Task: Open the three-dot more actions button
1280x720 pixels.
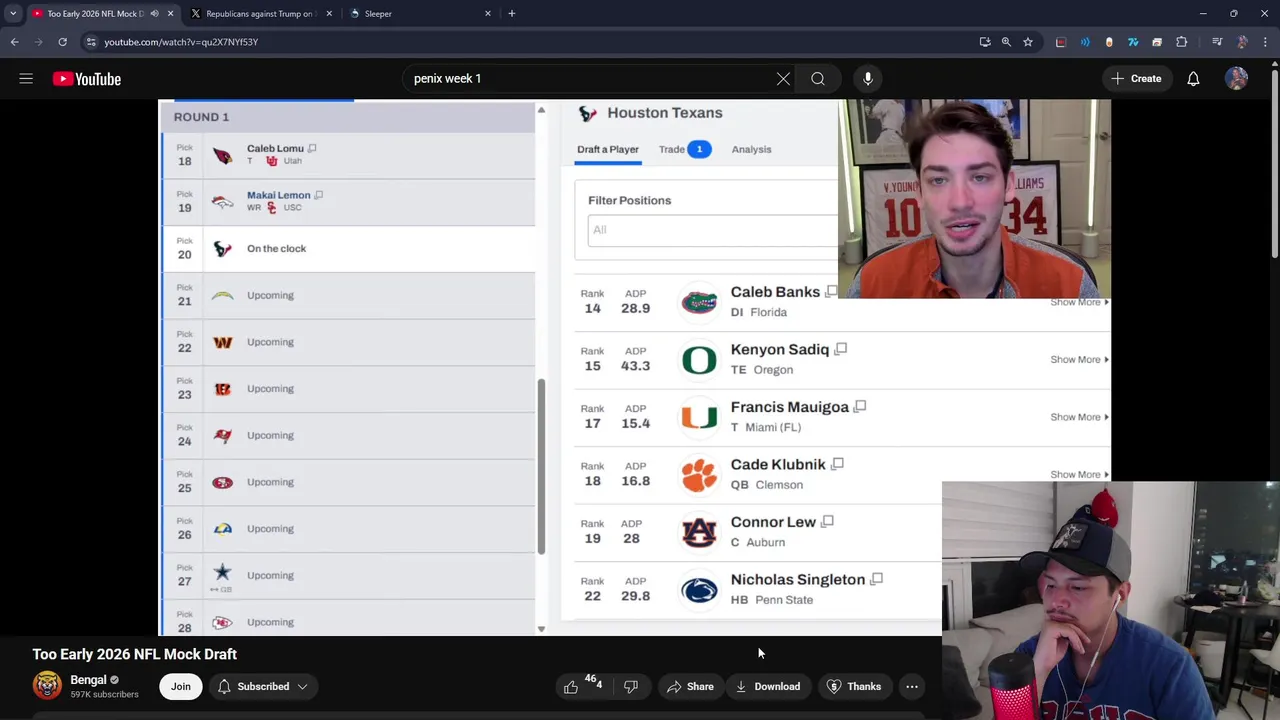Action: [912, 687]
